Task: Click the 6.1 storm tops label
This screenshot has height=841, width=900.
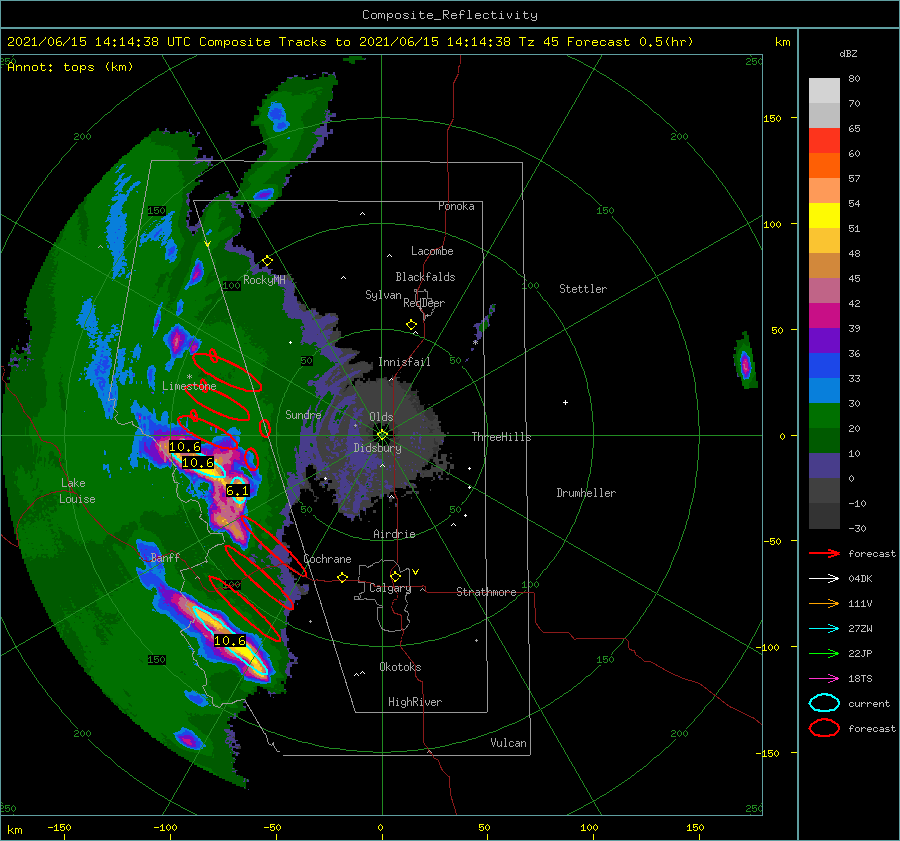Action: pyautogui.click(x=238, y=491)
